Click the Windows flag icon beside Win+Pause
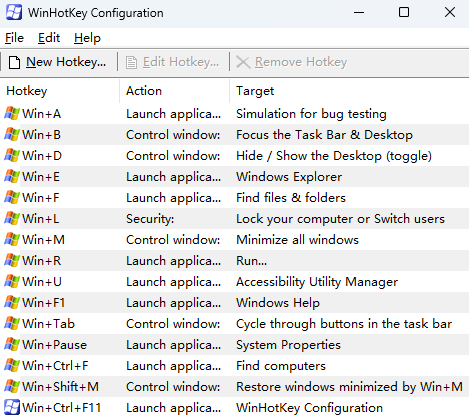 pyautogui.click(x=12, y=345)
